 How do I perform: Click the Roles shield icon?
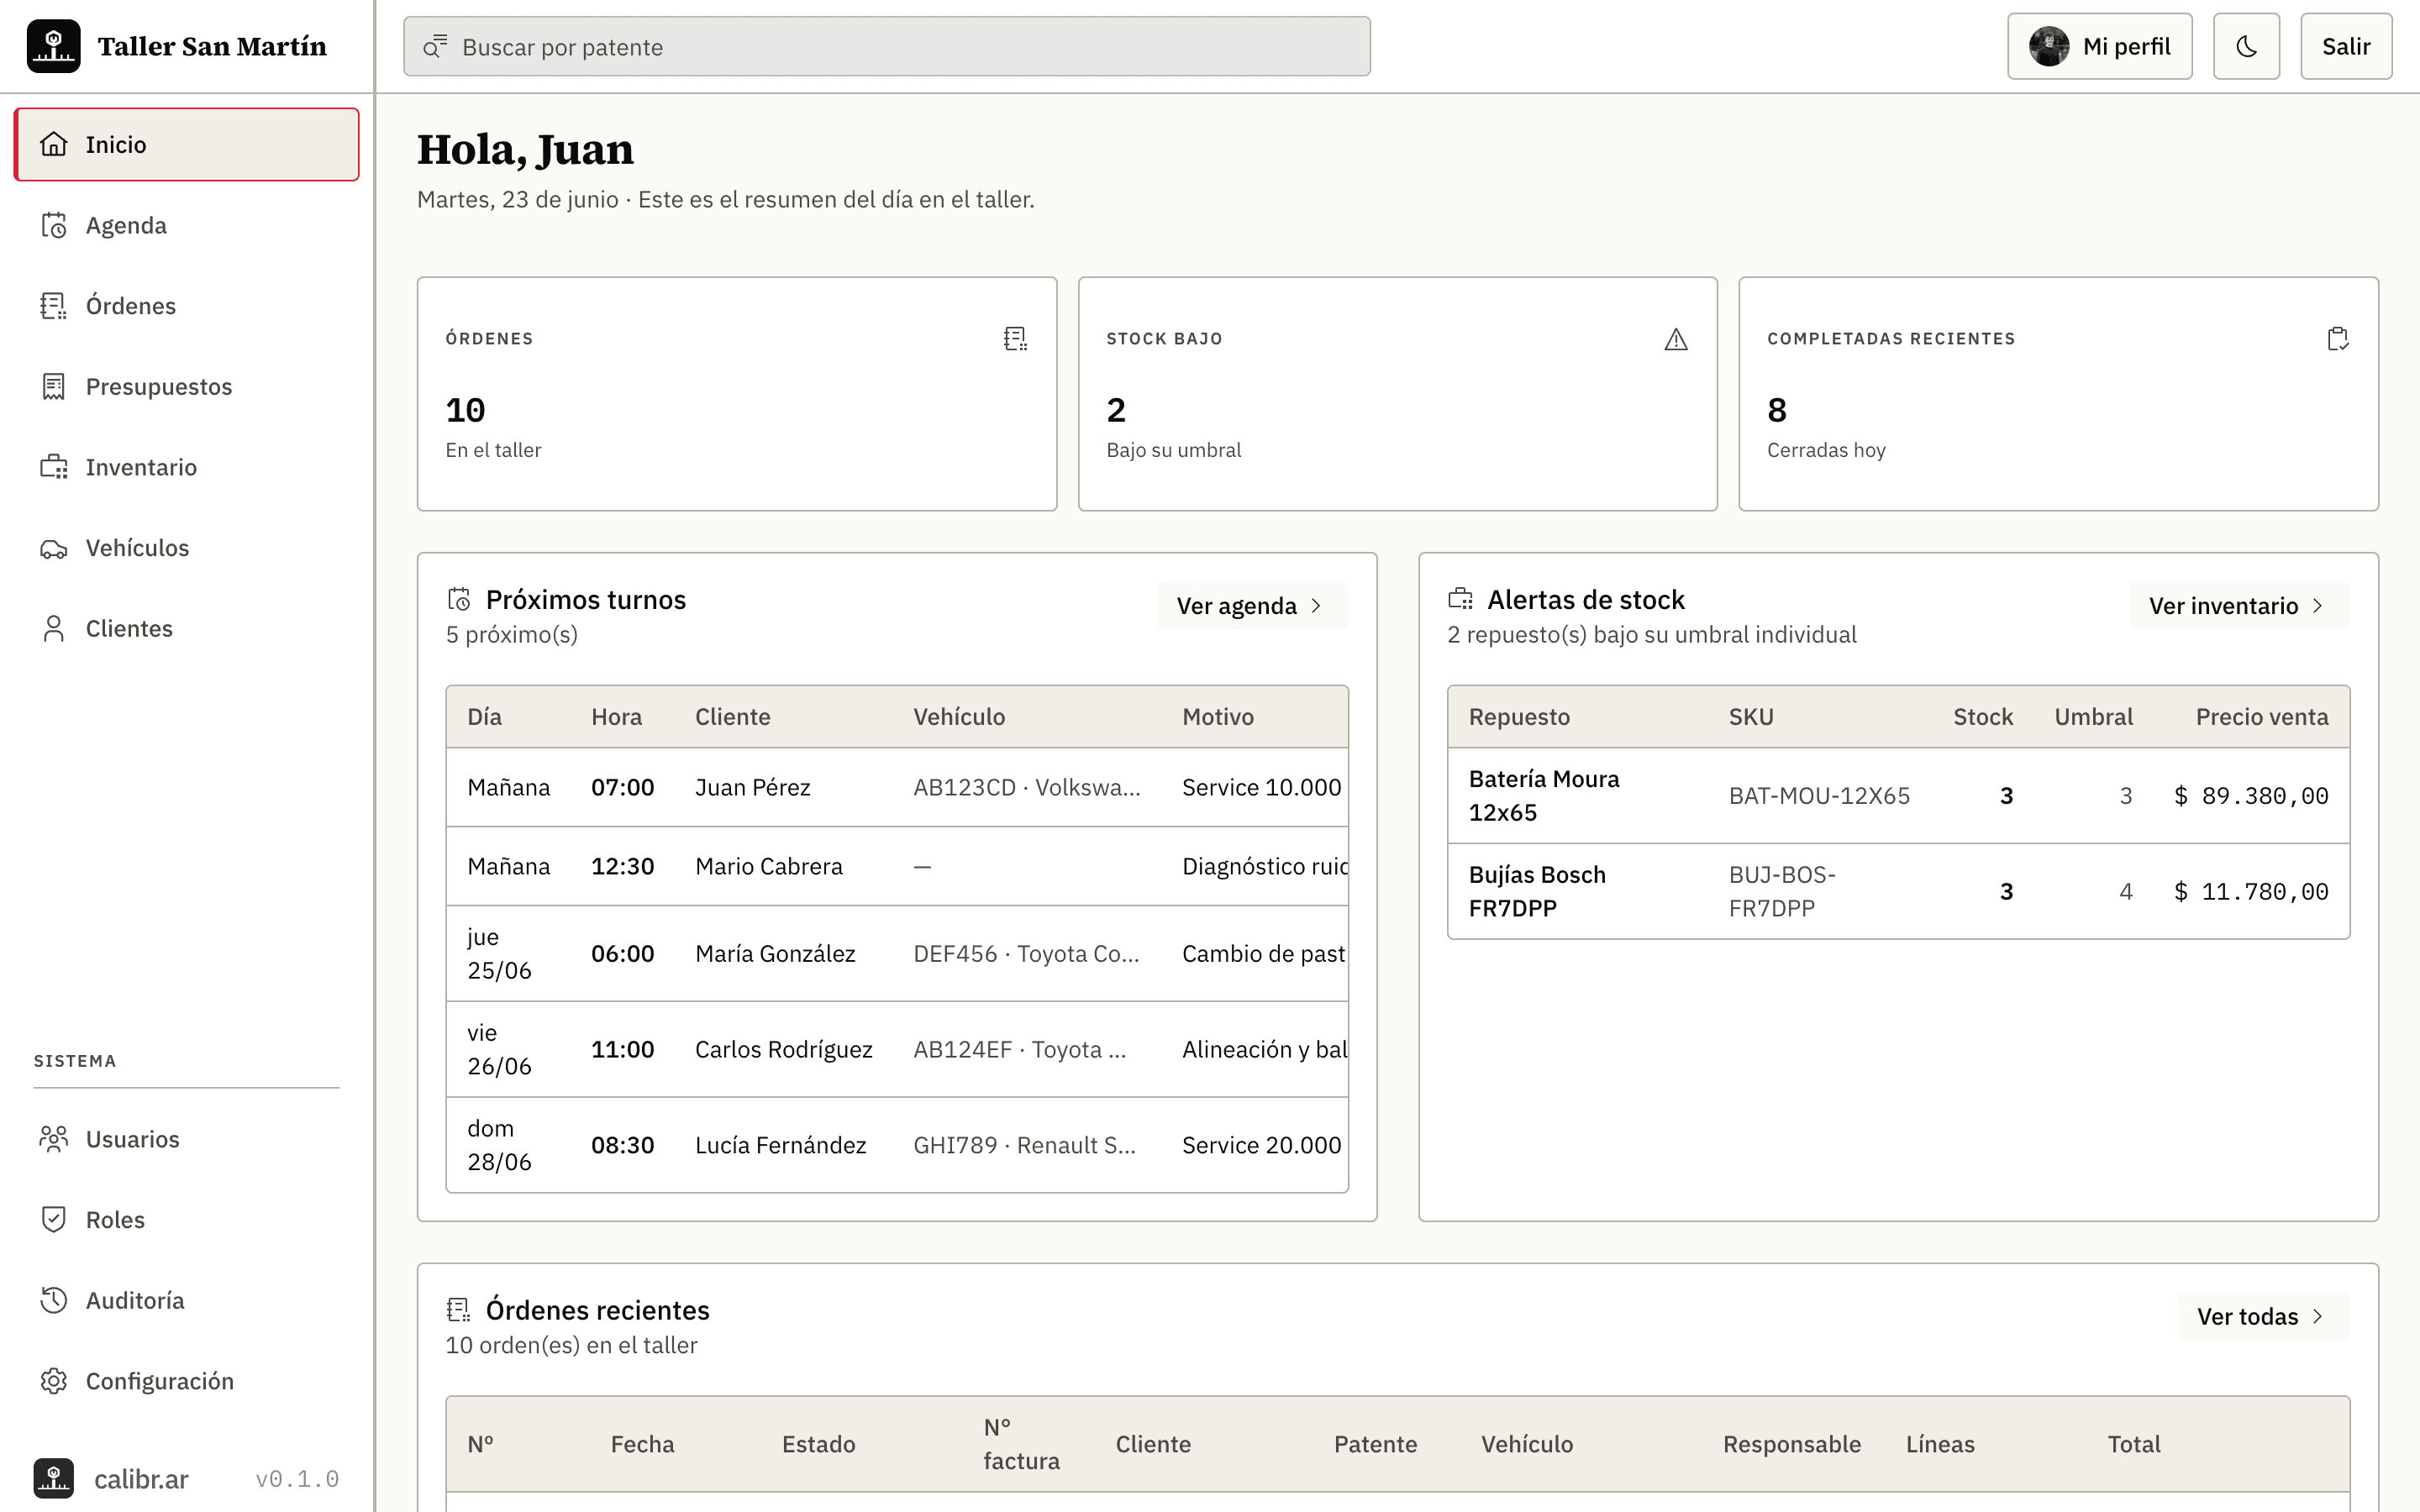[x=54, y=1219]
